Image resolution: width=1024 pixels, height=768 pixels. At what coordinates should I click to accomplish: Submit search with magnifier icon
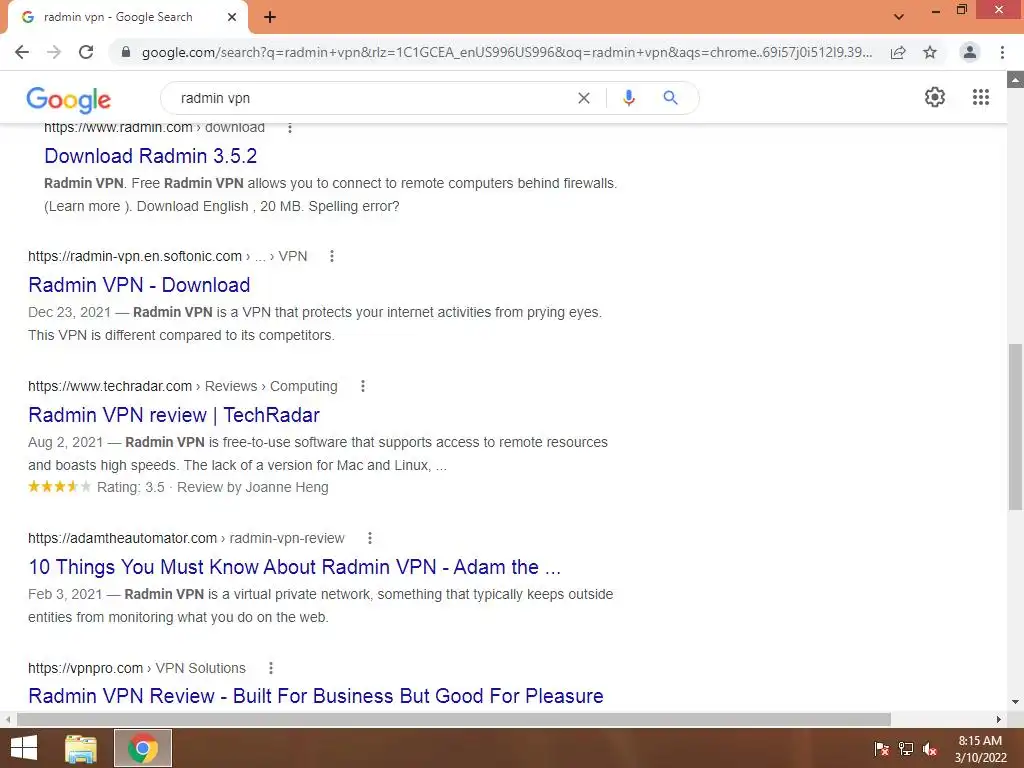pyautogui.click(x=670, y=98)
